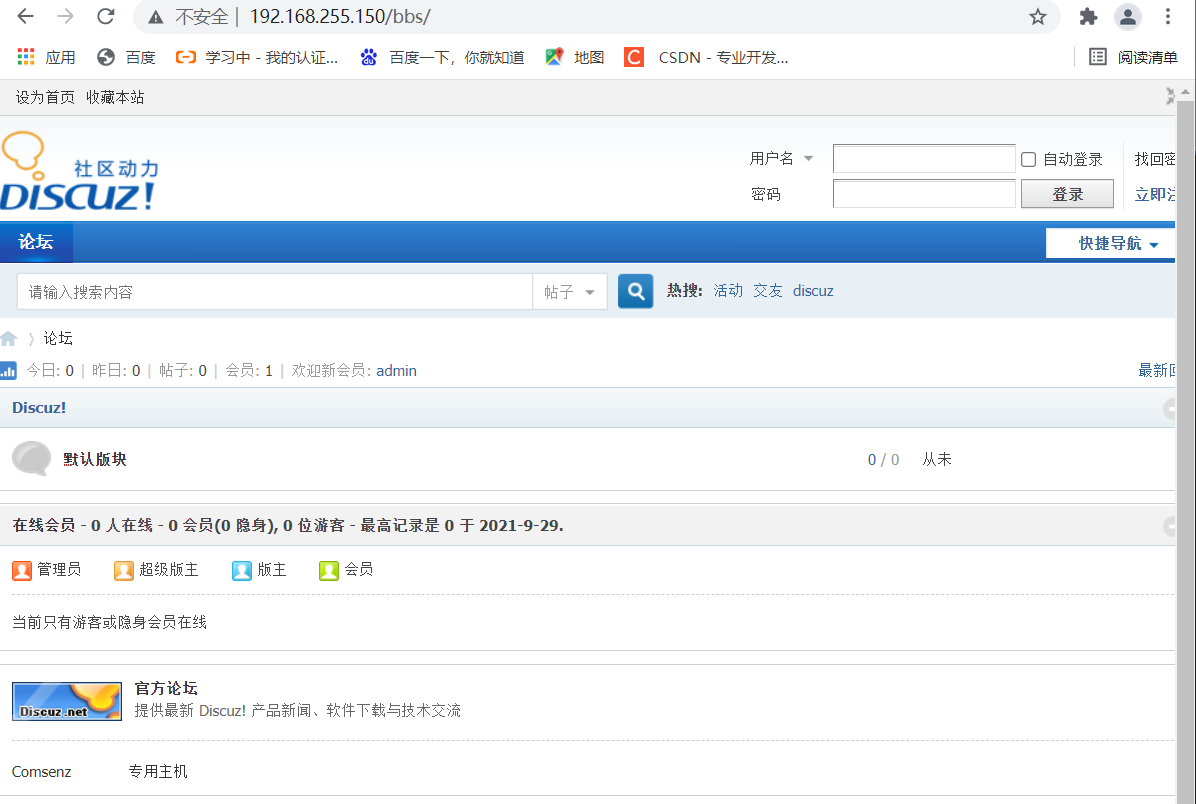The image size is (1196, 804).
Task: Open the 帖子 search type dropdown
Action: (x=569, y=292)
